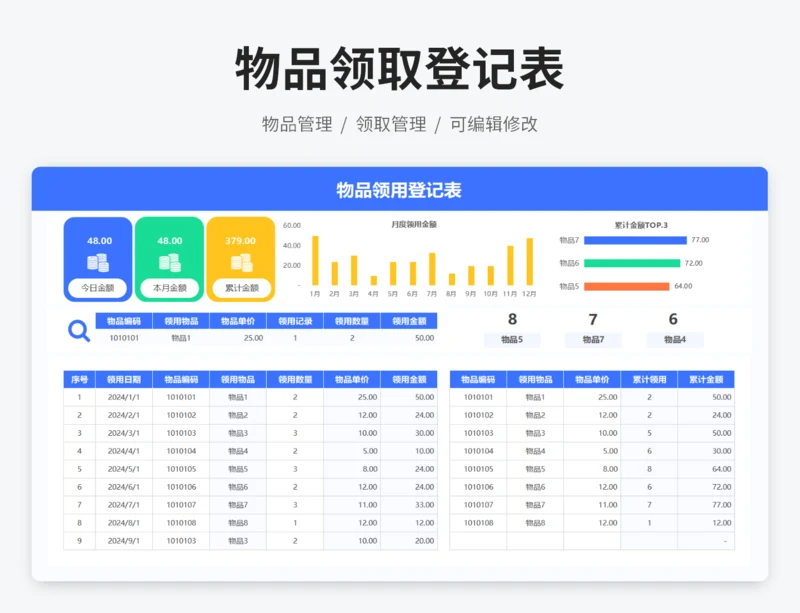Click 1010108 in the right table
This screenshot has height=613, width=800.
click(479, 523)
